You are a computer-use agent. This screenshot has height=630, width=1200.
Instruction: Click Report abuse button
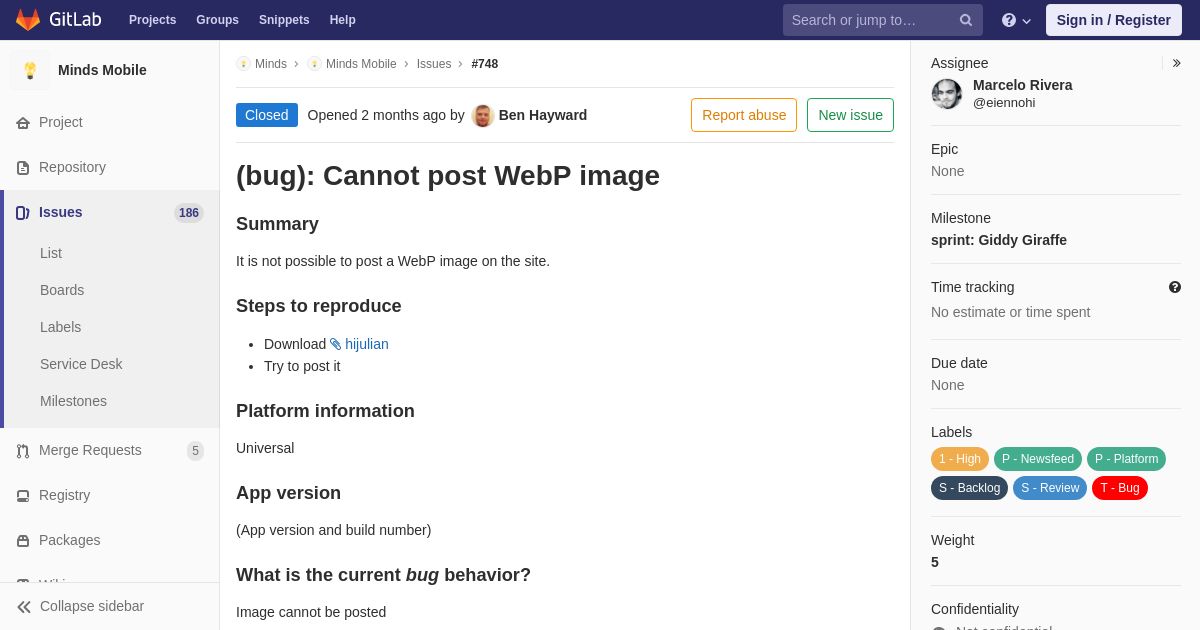tap(744, 115)
